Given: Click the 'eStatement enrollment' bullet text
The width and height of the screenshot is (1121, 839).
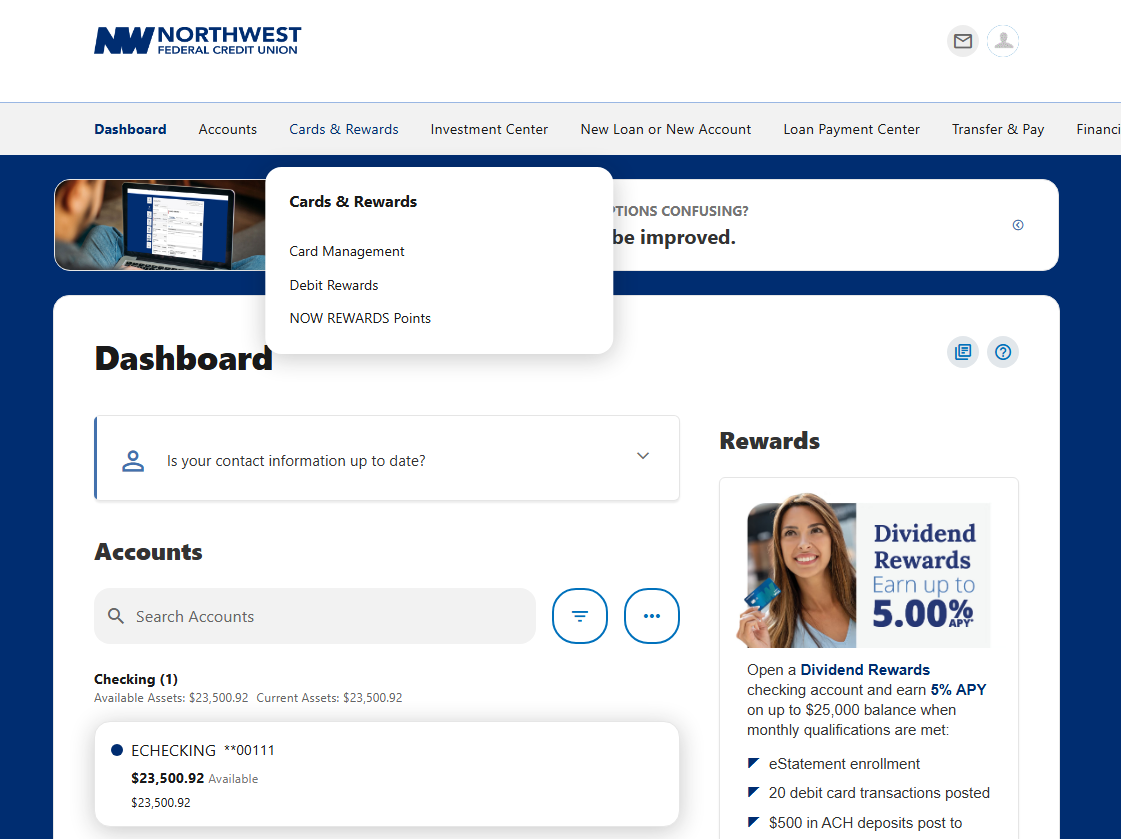Looking at the screenshot, I should coord(844,764).
